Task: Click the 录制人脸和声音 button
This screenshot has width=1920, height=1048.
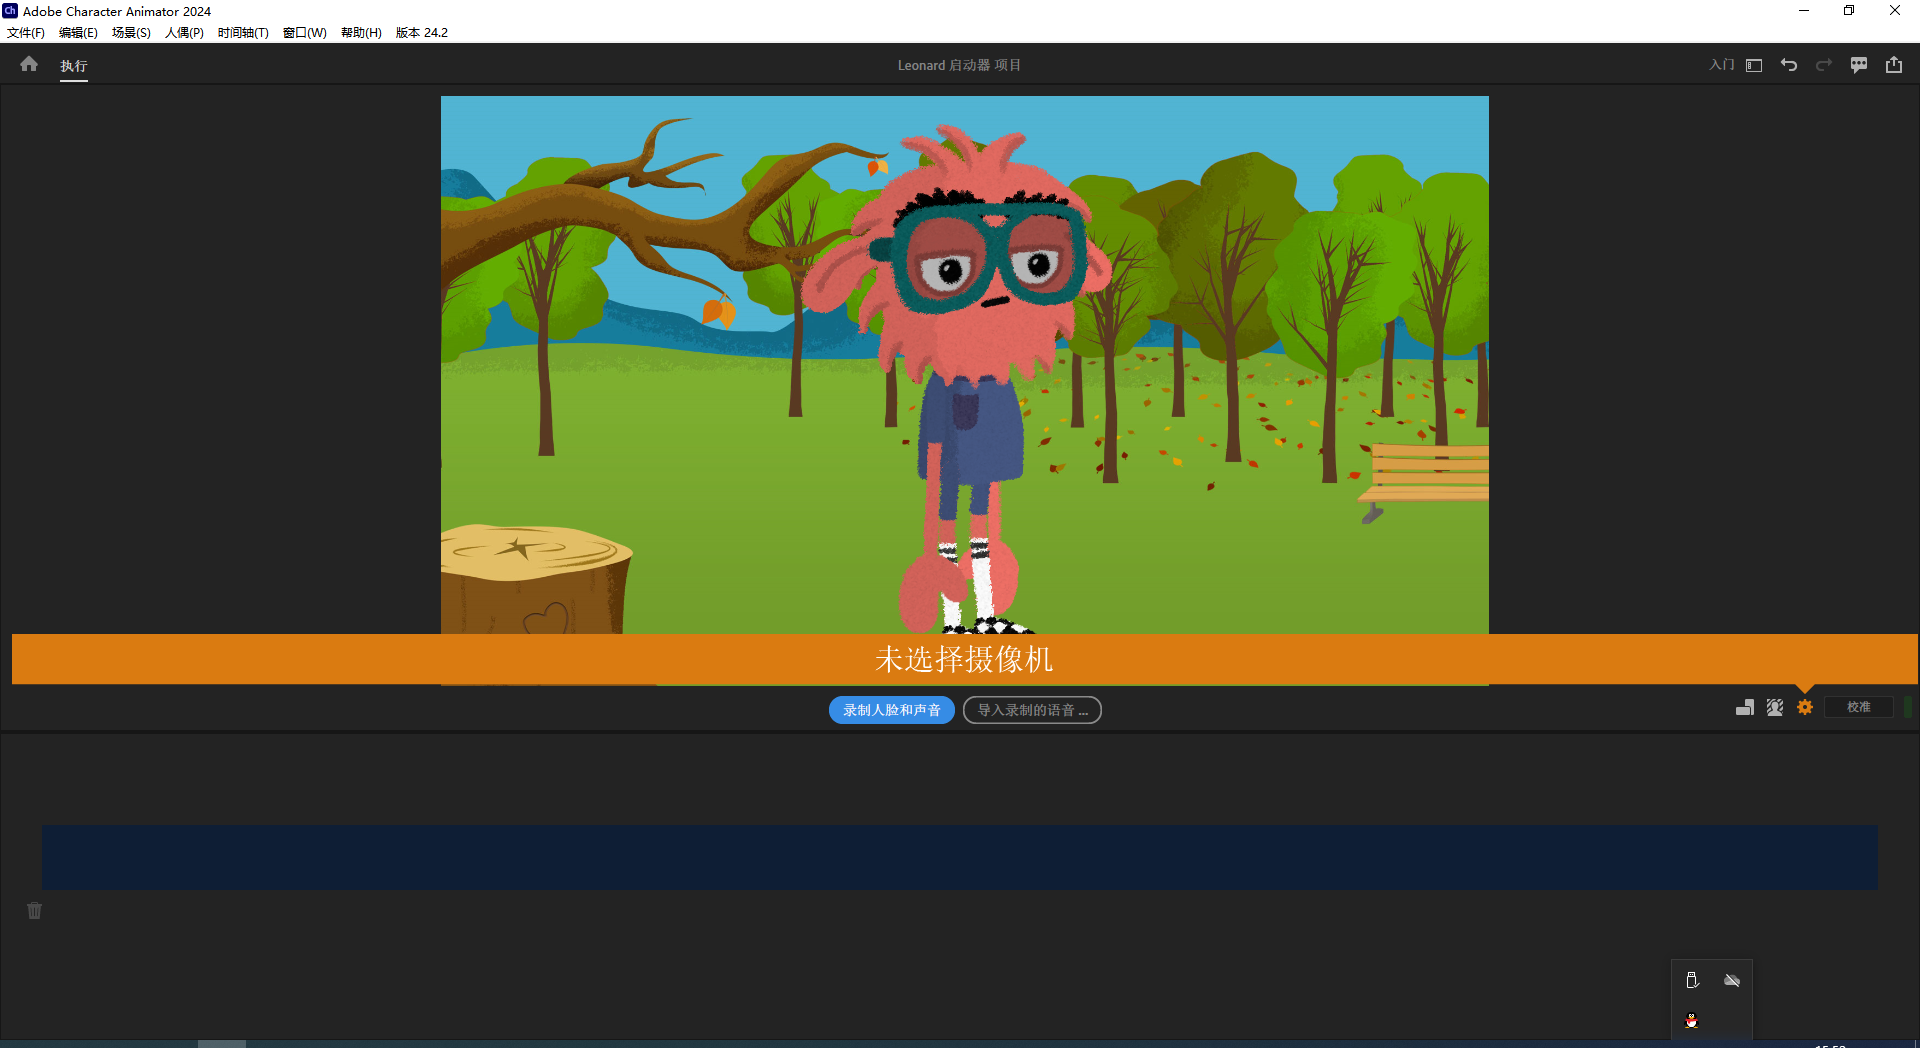Action: 891,710
